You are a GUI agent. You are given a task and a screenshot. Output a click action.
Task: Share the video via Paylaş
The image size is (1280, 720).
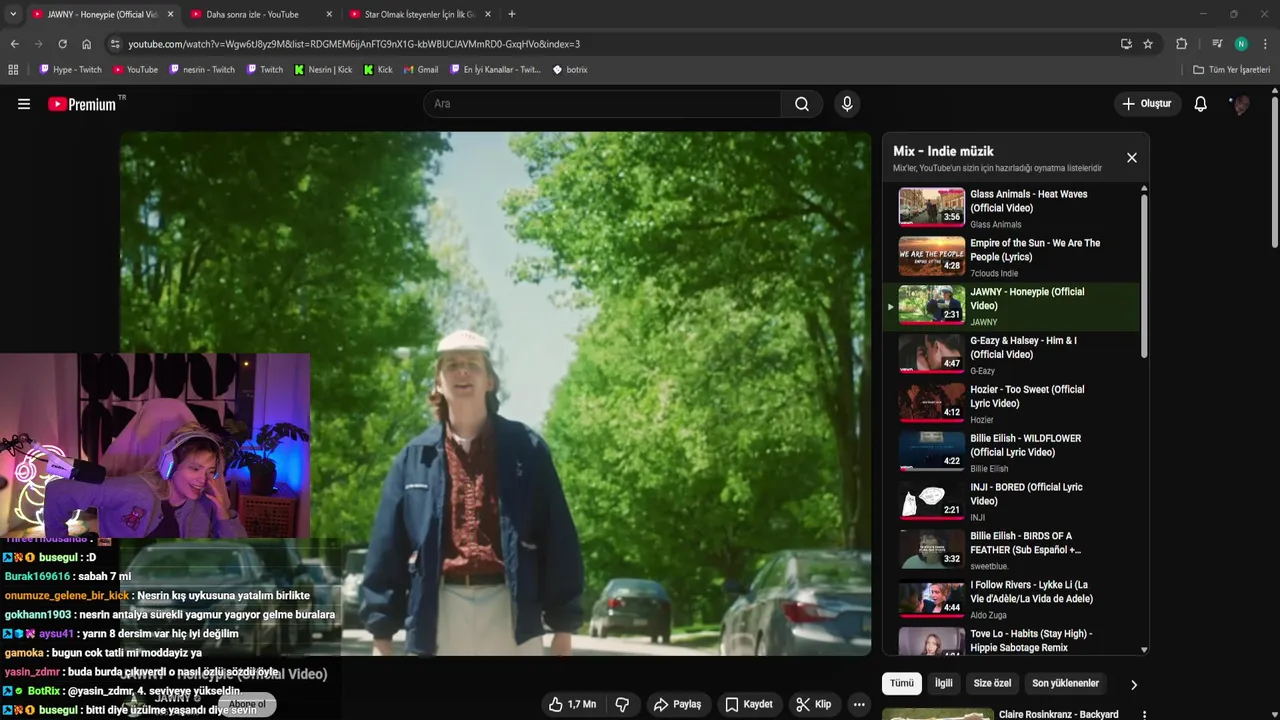click(677, 704)
